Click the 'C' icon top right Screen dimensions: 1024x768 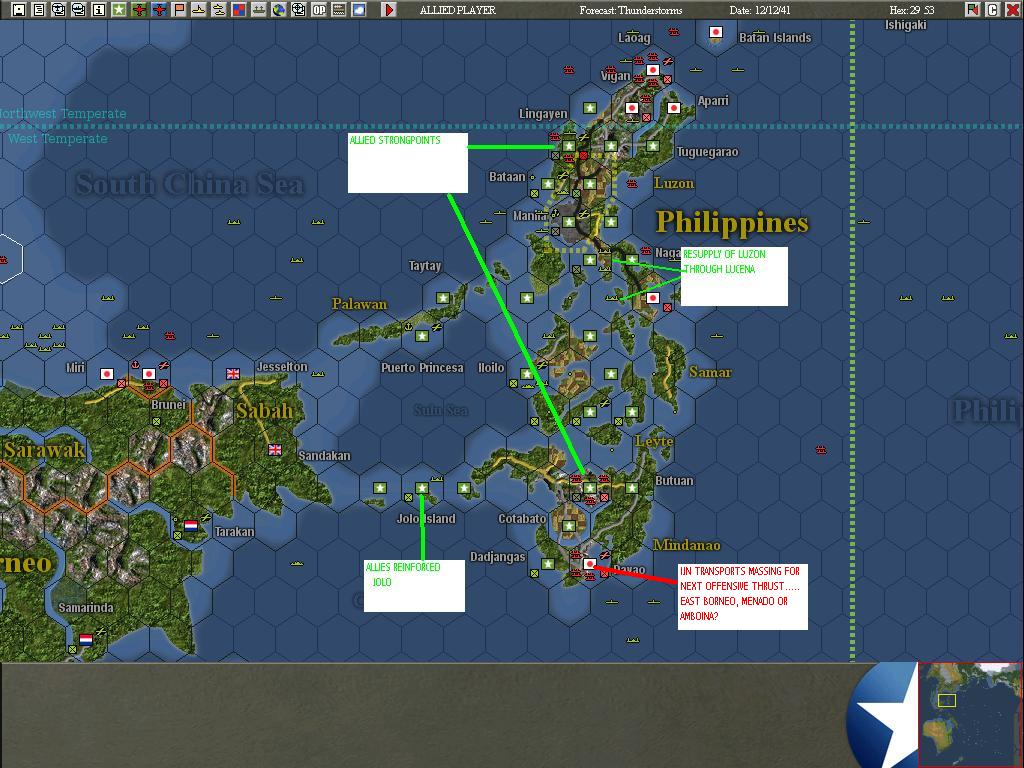point(992,10)
